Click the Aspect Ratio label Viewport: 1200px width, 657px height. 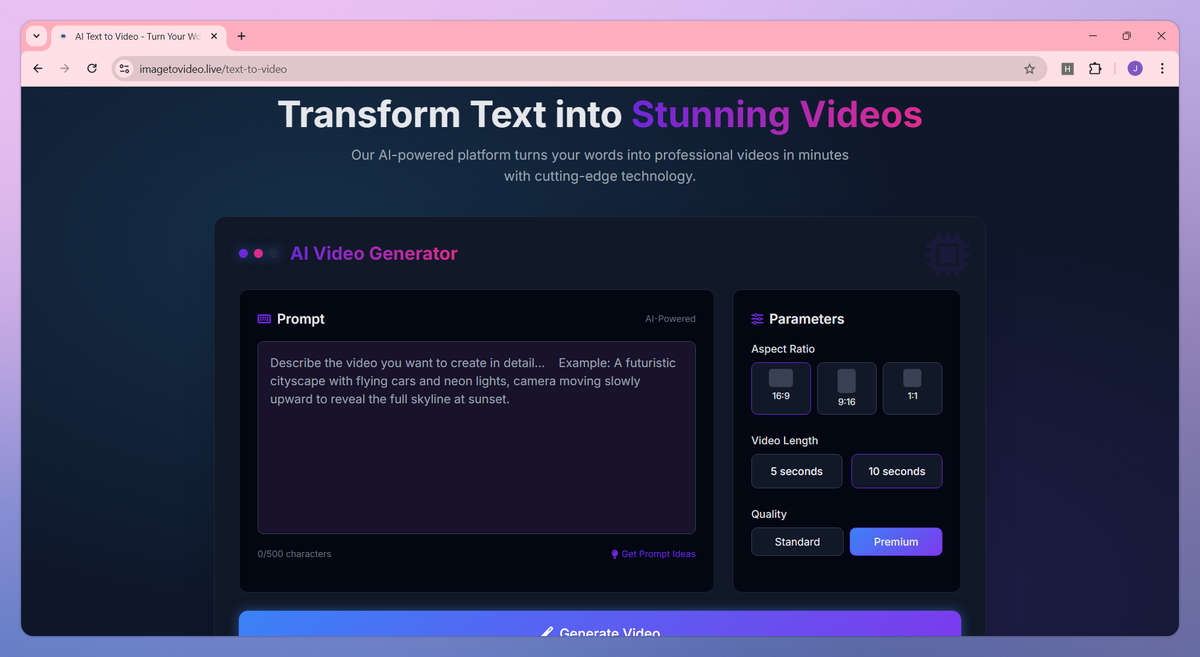coord(783,349)
